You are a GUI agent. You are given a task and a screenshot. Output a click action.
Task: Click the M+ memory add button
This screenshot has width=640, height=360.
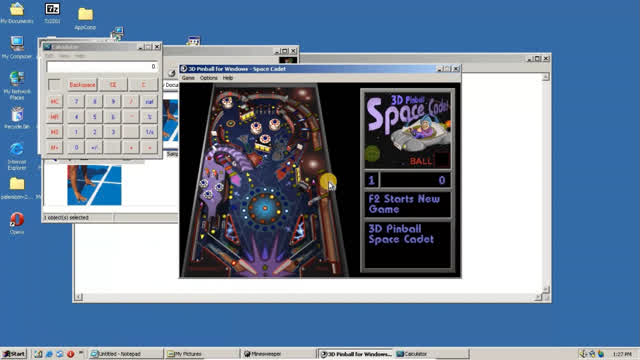click(x=54, y=147)
